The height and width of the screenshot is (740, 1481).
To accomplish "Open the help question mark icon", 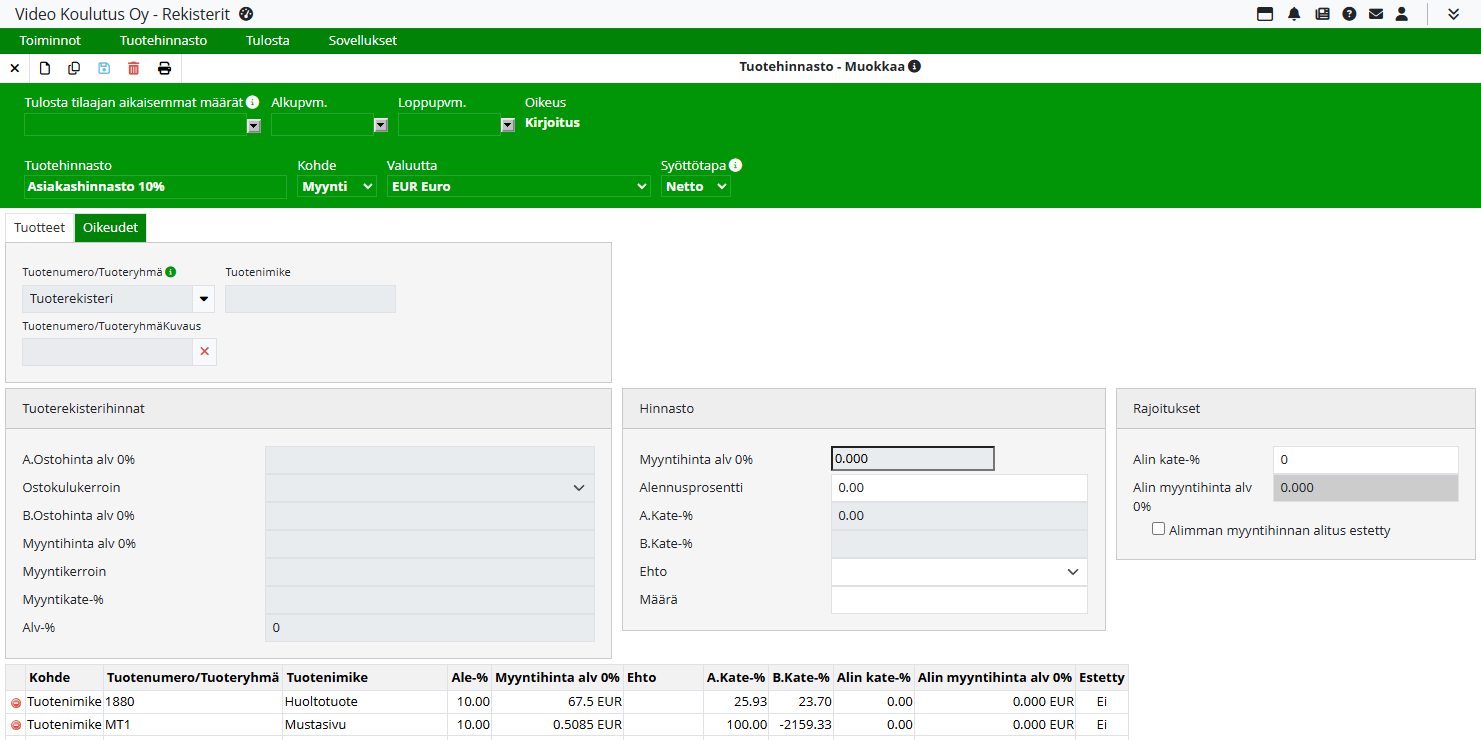I will (x=1349, y=14).
